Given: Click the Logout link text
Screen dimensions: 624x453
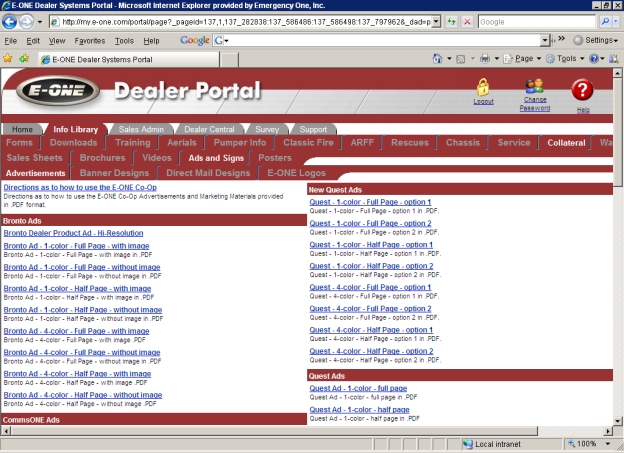Looking at the screenshot, I should point(483,102).
